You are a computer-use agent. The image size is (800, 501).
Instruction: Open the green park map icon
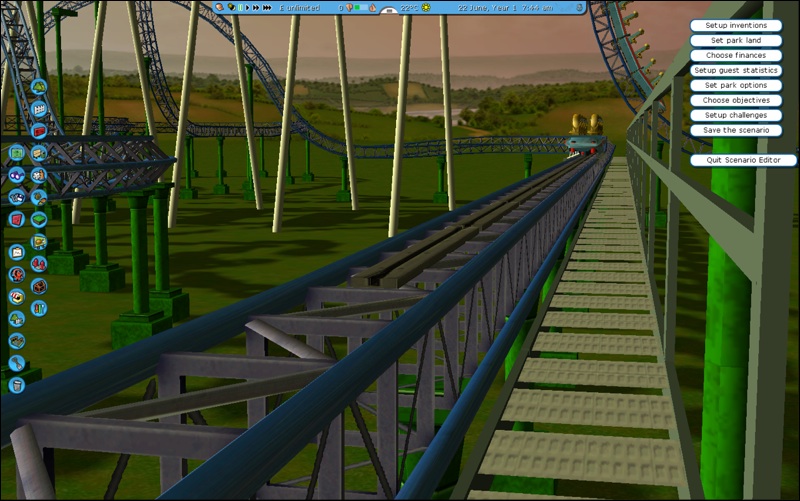(16, 153)
